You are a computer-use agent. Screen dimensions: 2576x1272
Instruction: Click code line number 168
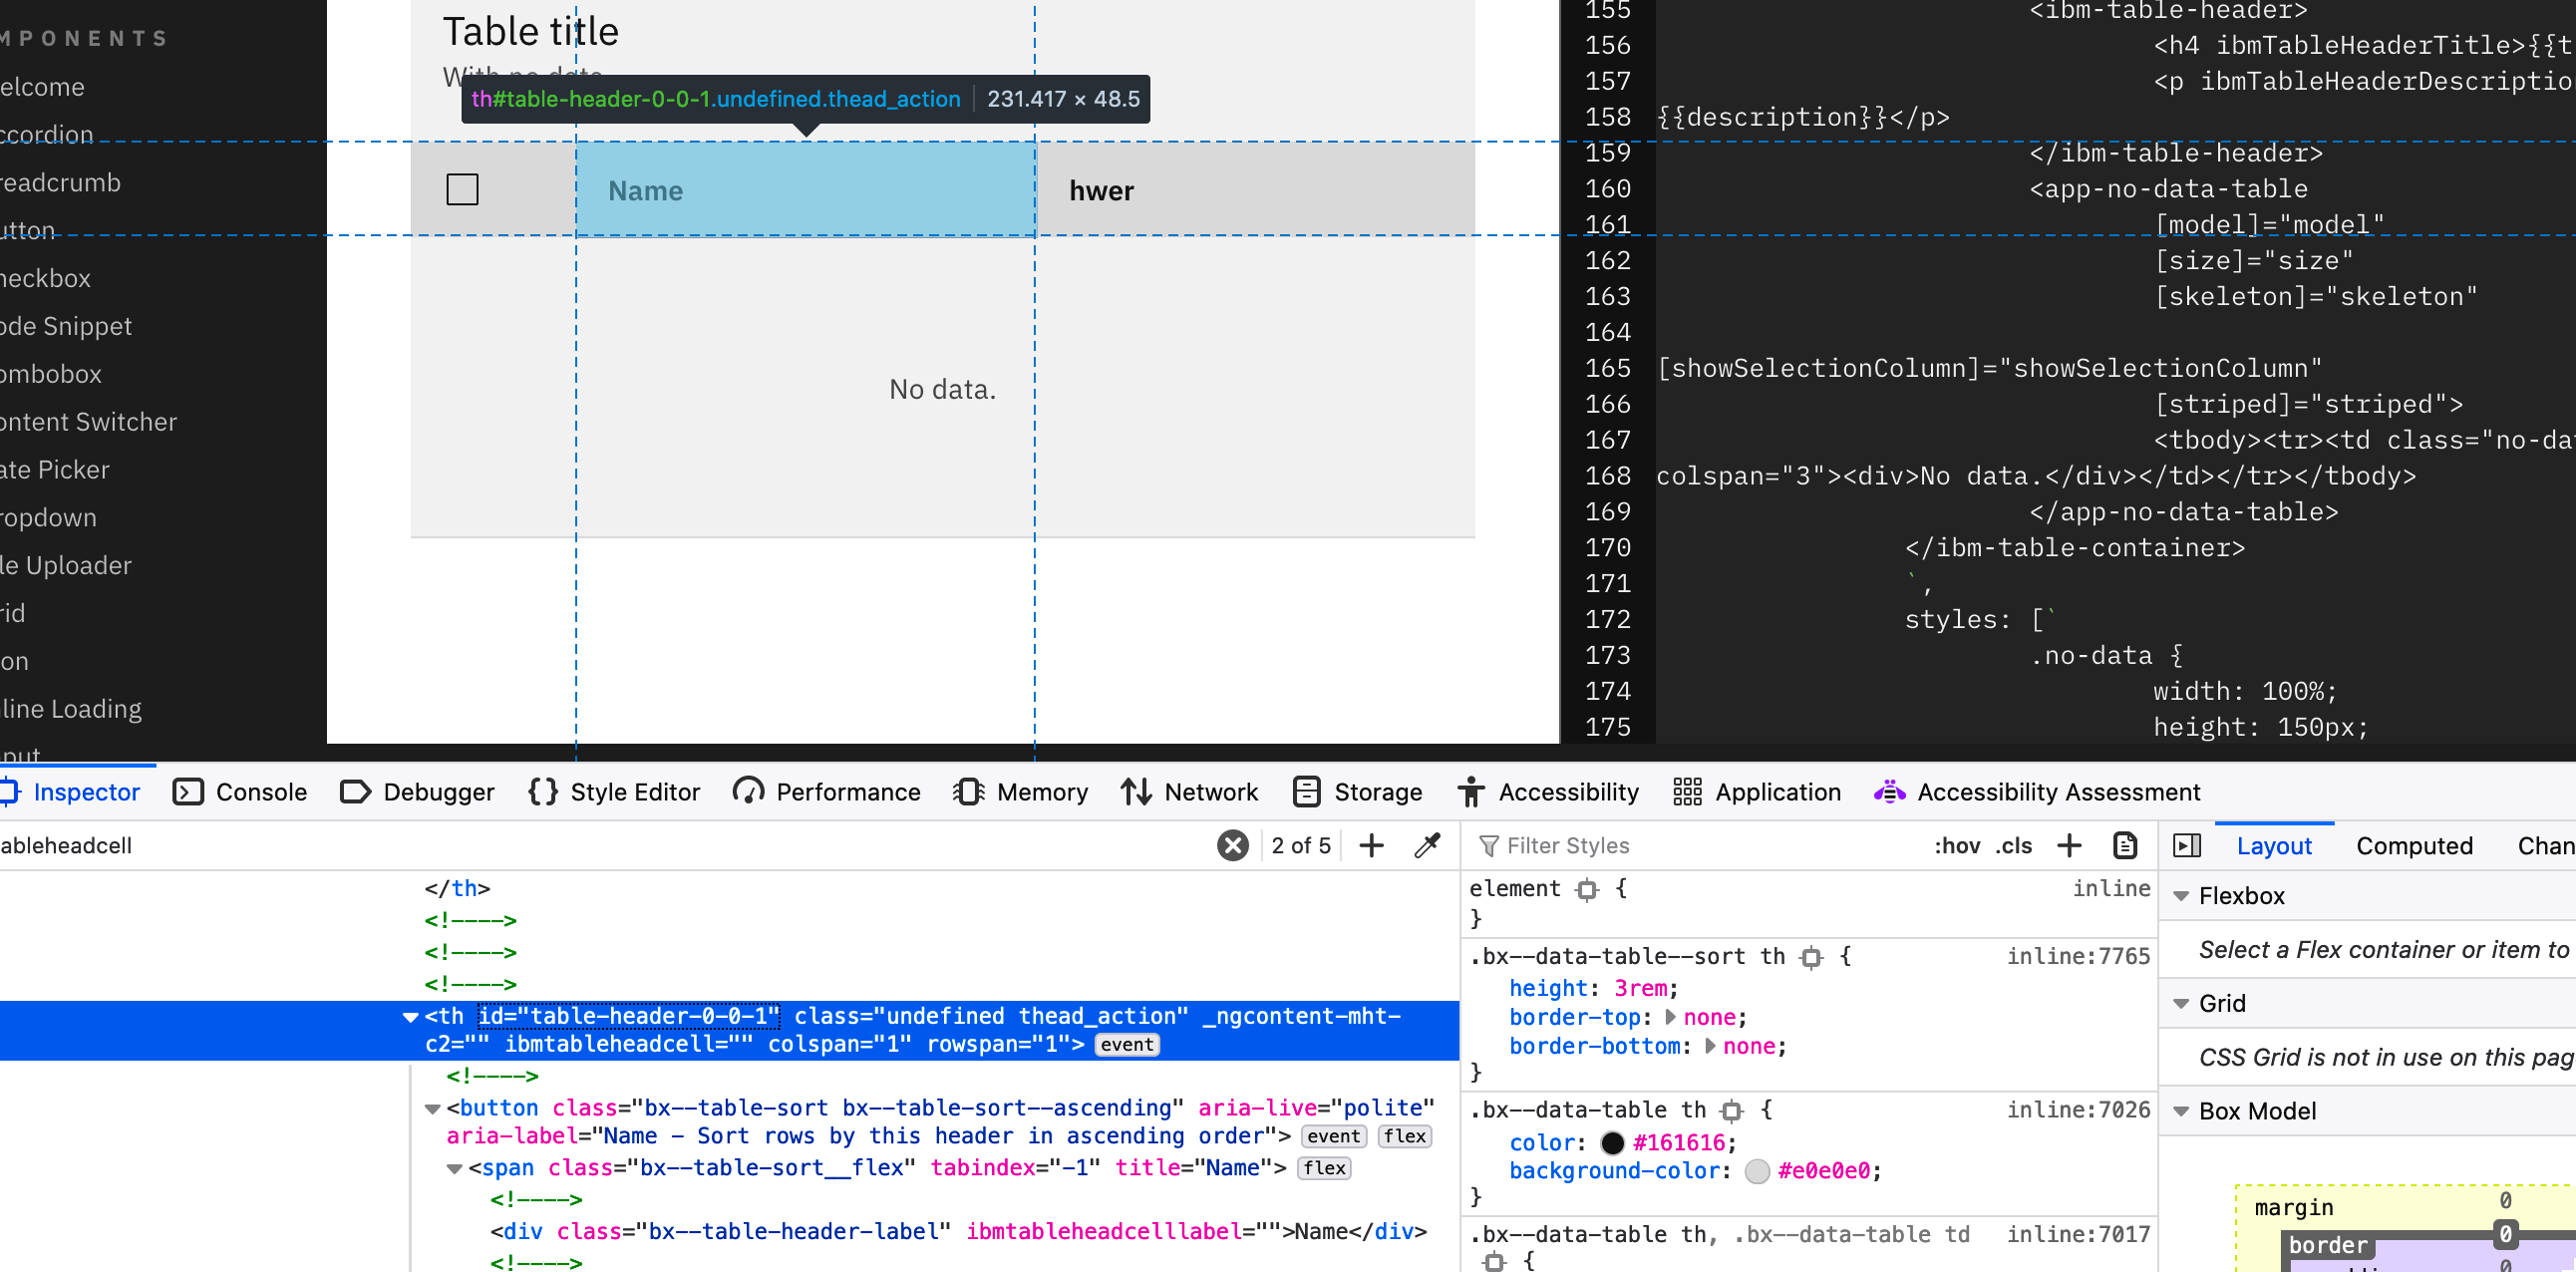(x=1607, y=477)
